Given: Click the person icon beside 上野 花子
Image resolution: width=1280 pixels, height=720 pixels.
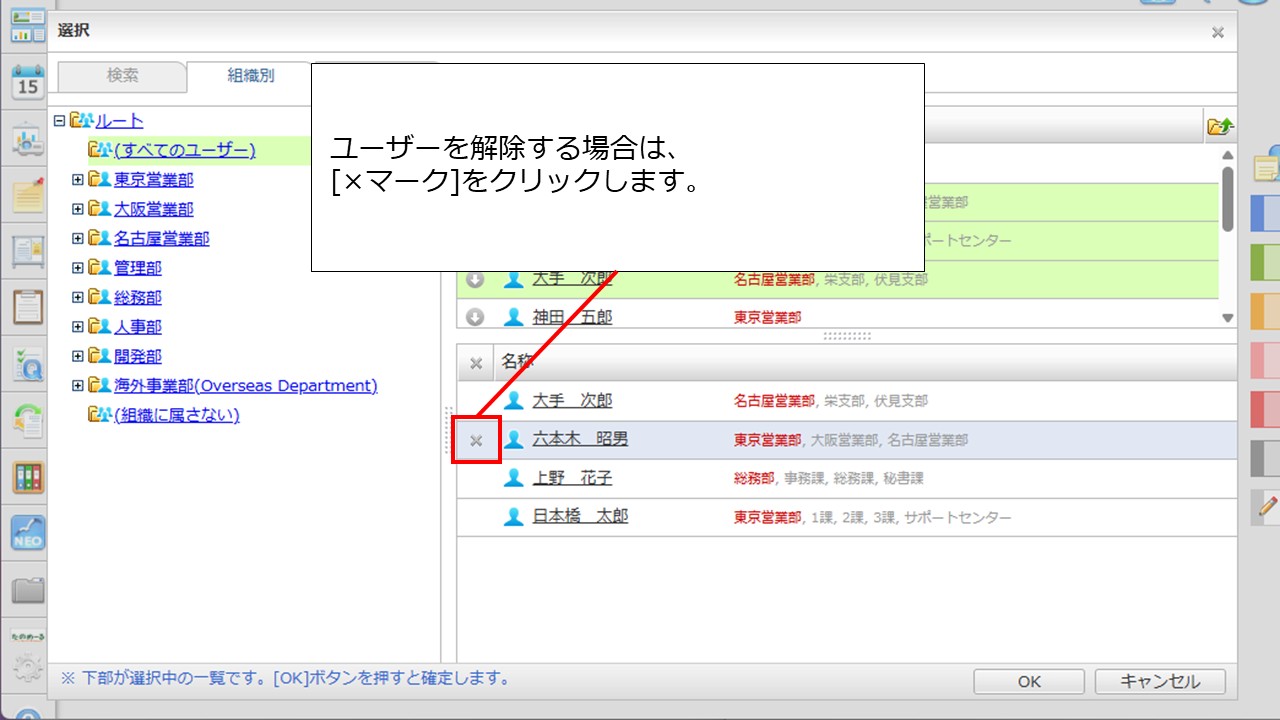Looking at the screenshot, I should pos(513,478).
